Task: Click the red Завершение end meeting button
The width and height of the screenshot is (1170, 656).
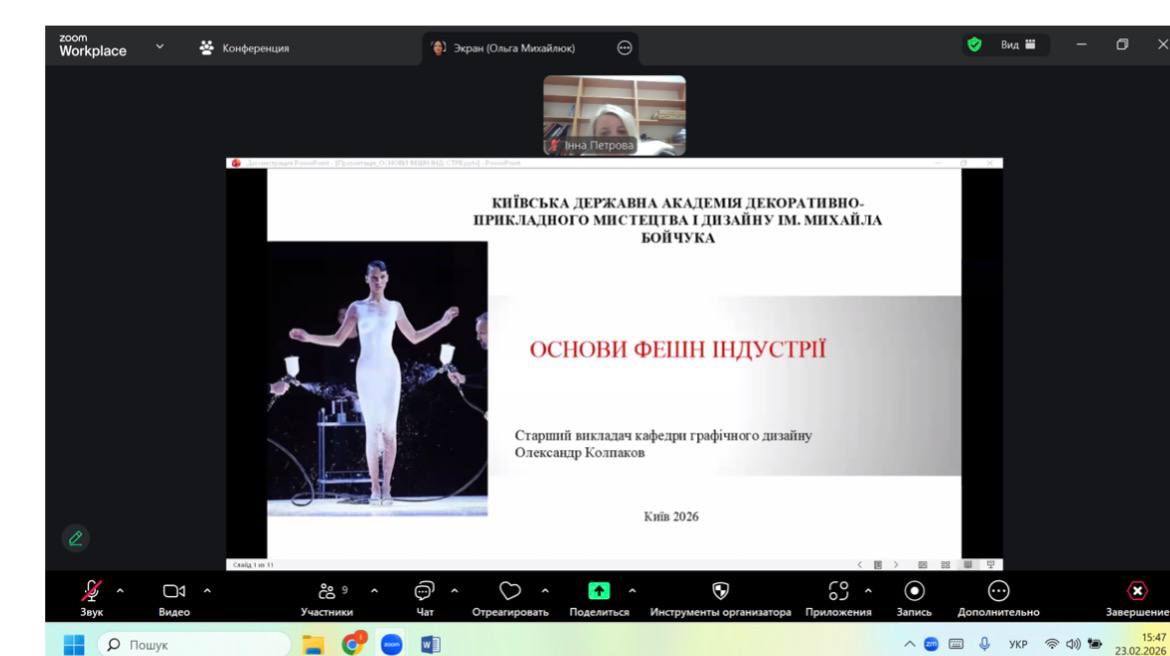Action: [1136, 591]
